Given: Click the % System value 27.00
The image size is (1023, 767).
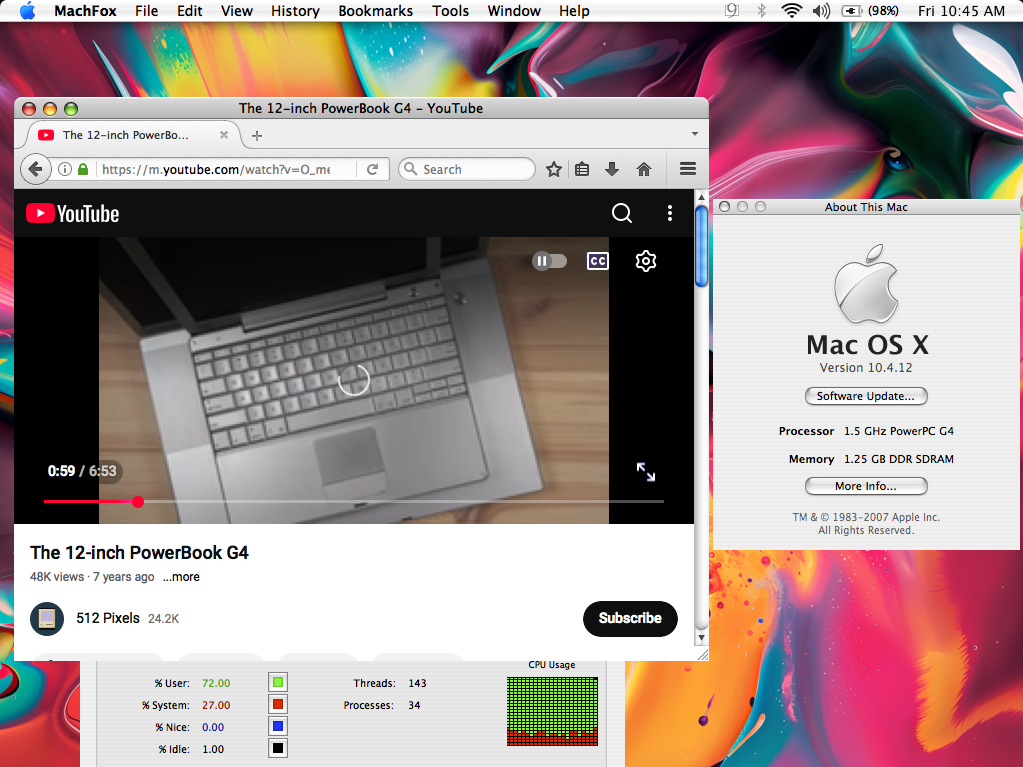Looking at the screenshot, I should (216, 705).
